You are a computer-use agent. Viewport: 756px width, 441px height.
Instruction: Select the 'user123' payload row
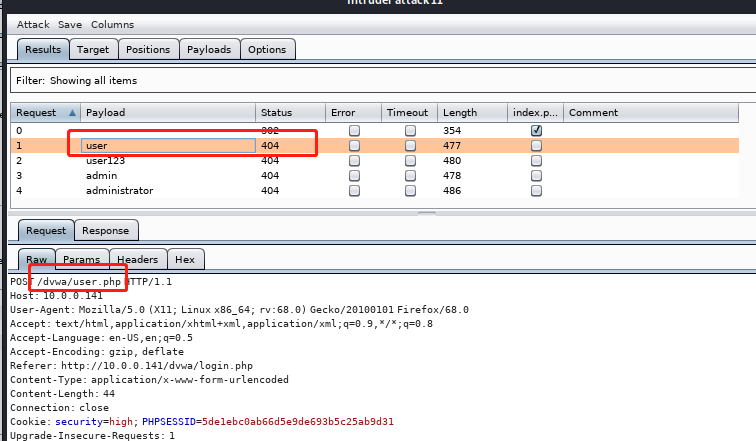coord(375,160)
